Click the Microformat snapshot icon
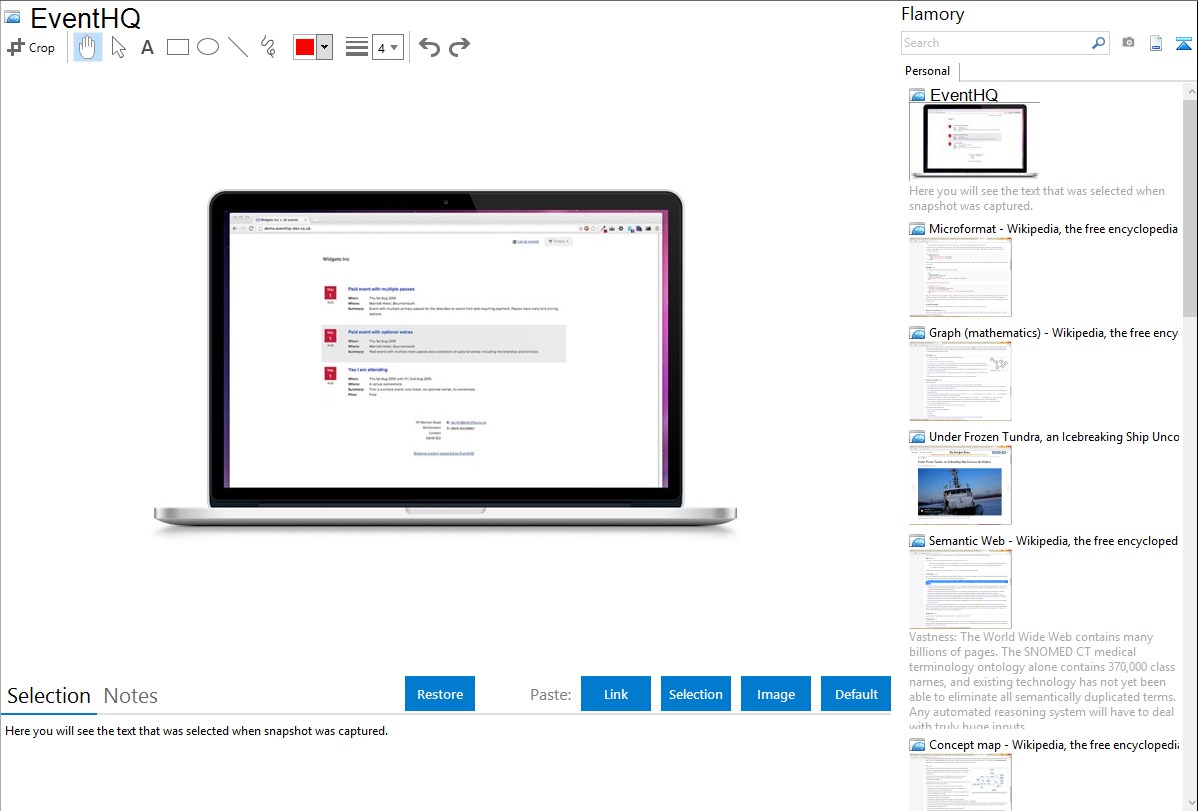Screen dimensions: 1198x811 coord(917,229)
